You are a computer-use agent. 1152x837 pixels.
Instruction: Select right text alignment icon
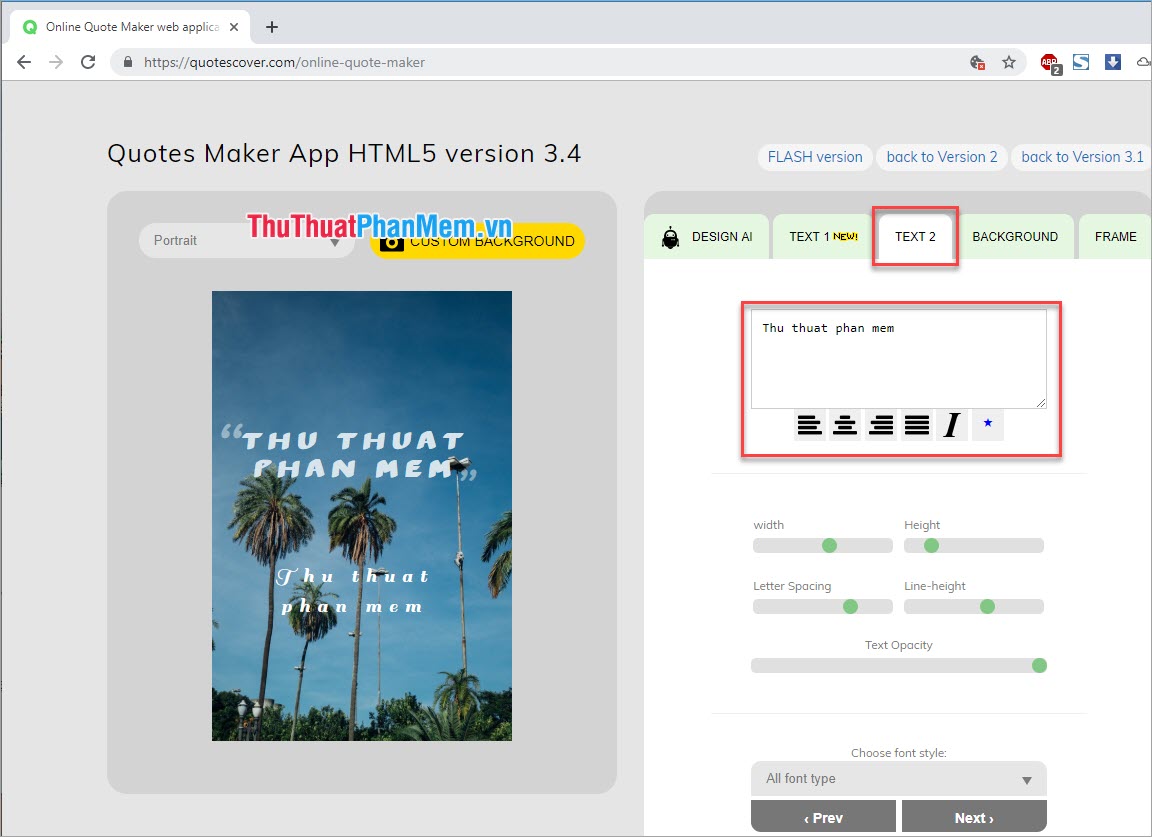[881, 424]
